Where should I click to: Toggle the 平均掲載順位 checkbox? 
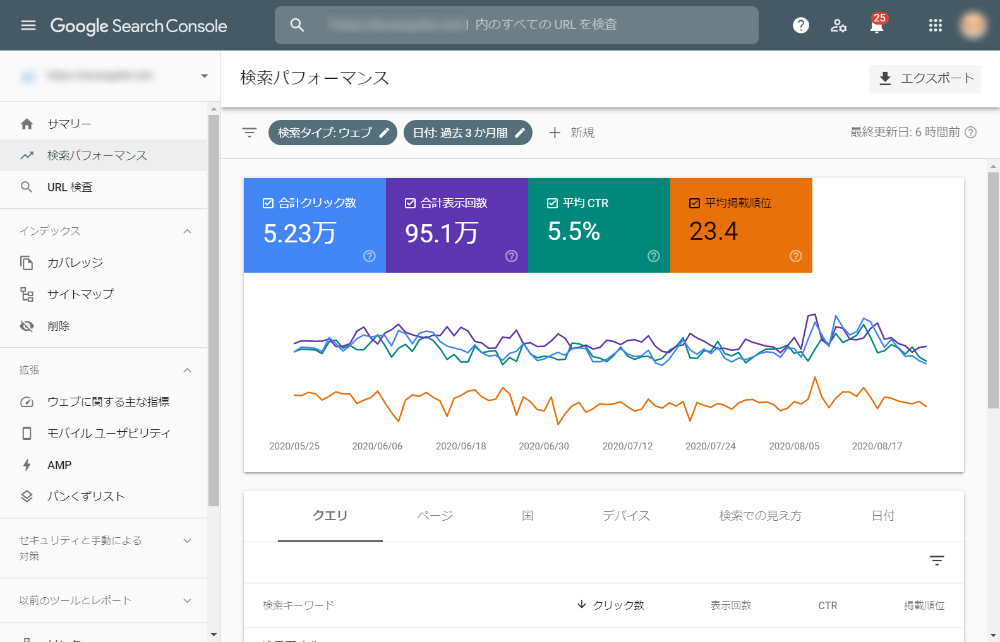point(695,203)
